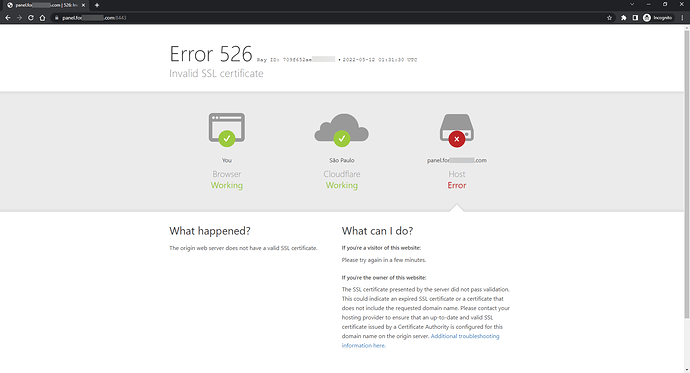Bookmark this page with the star icon

pos(609,18)
